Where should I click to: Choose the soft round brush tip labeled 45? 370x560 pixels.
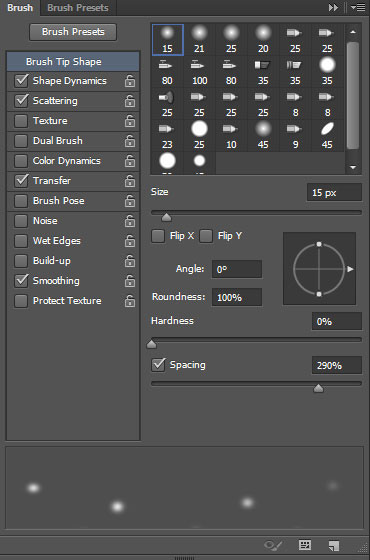[263, 136]
